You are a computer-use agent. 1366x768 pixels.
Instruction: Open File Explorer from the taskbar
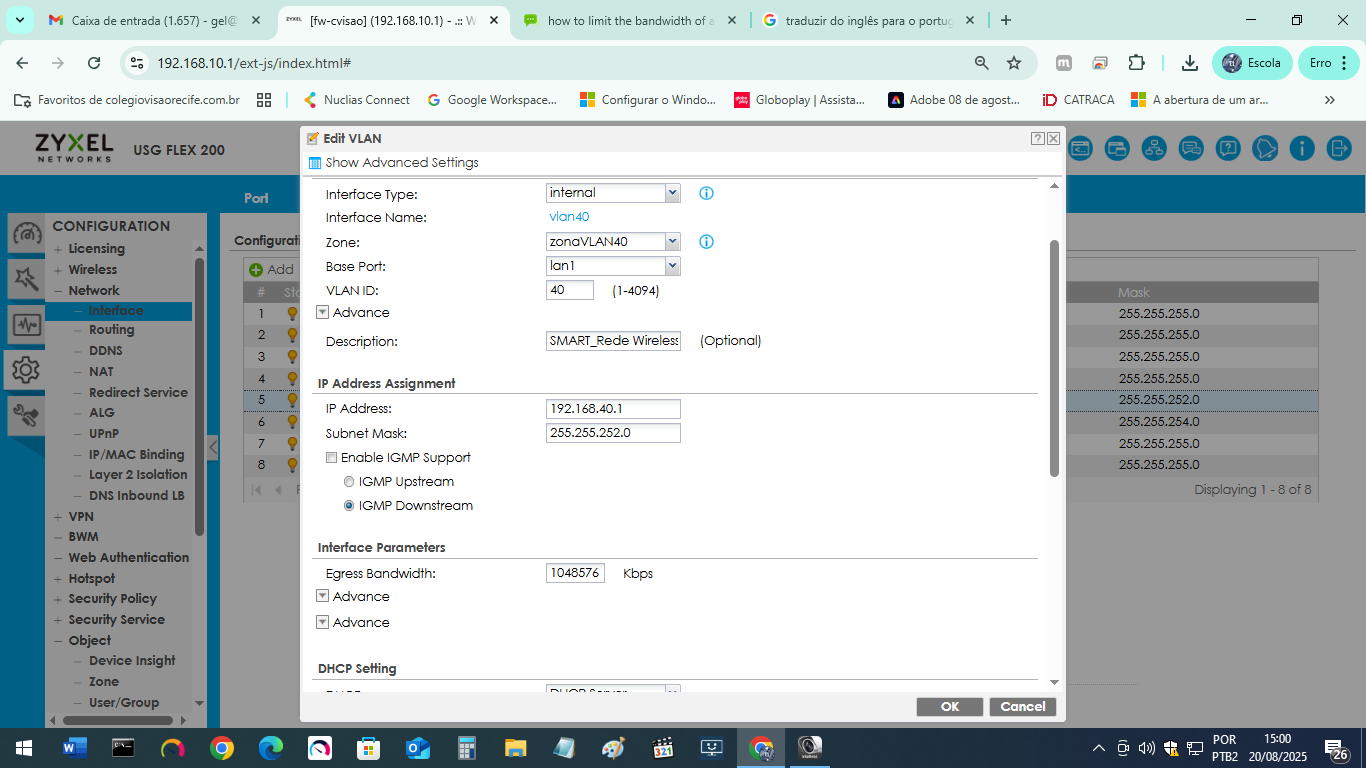515,748
